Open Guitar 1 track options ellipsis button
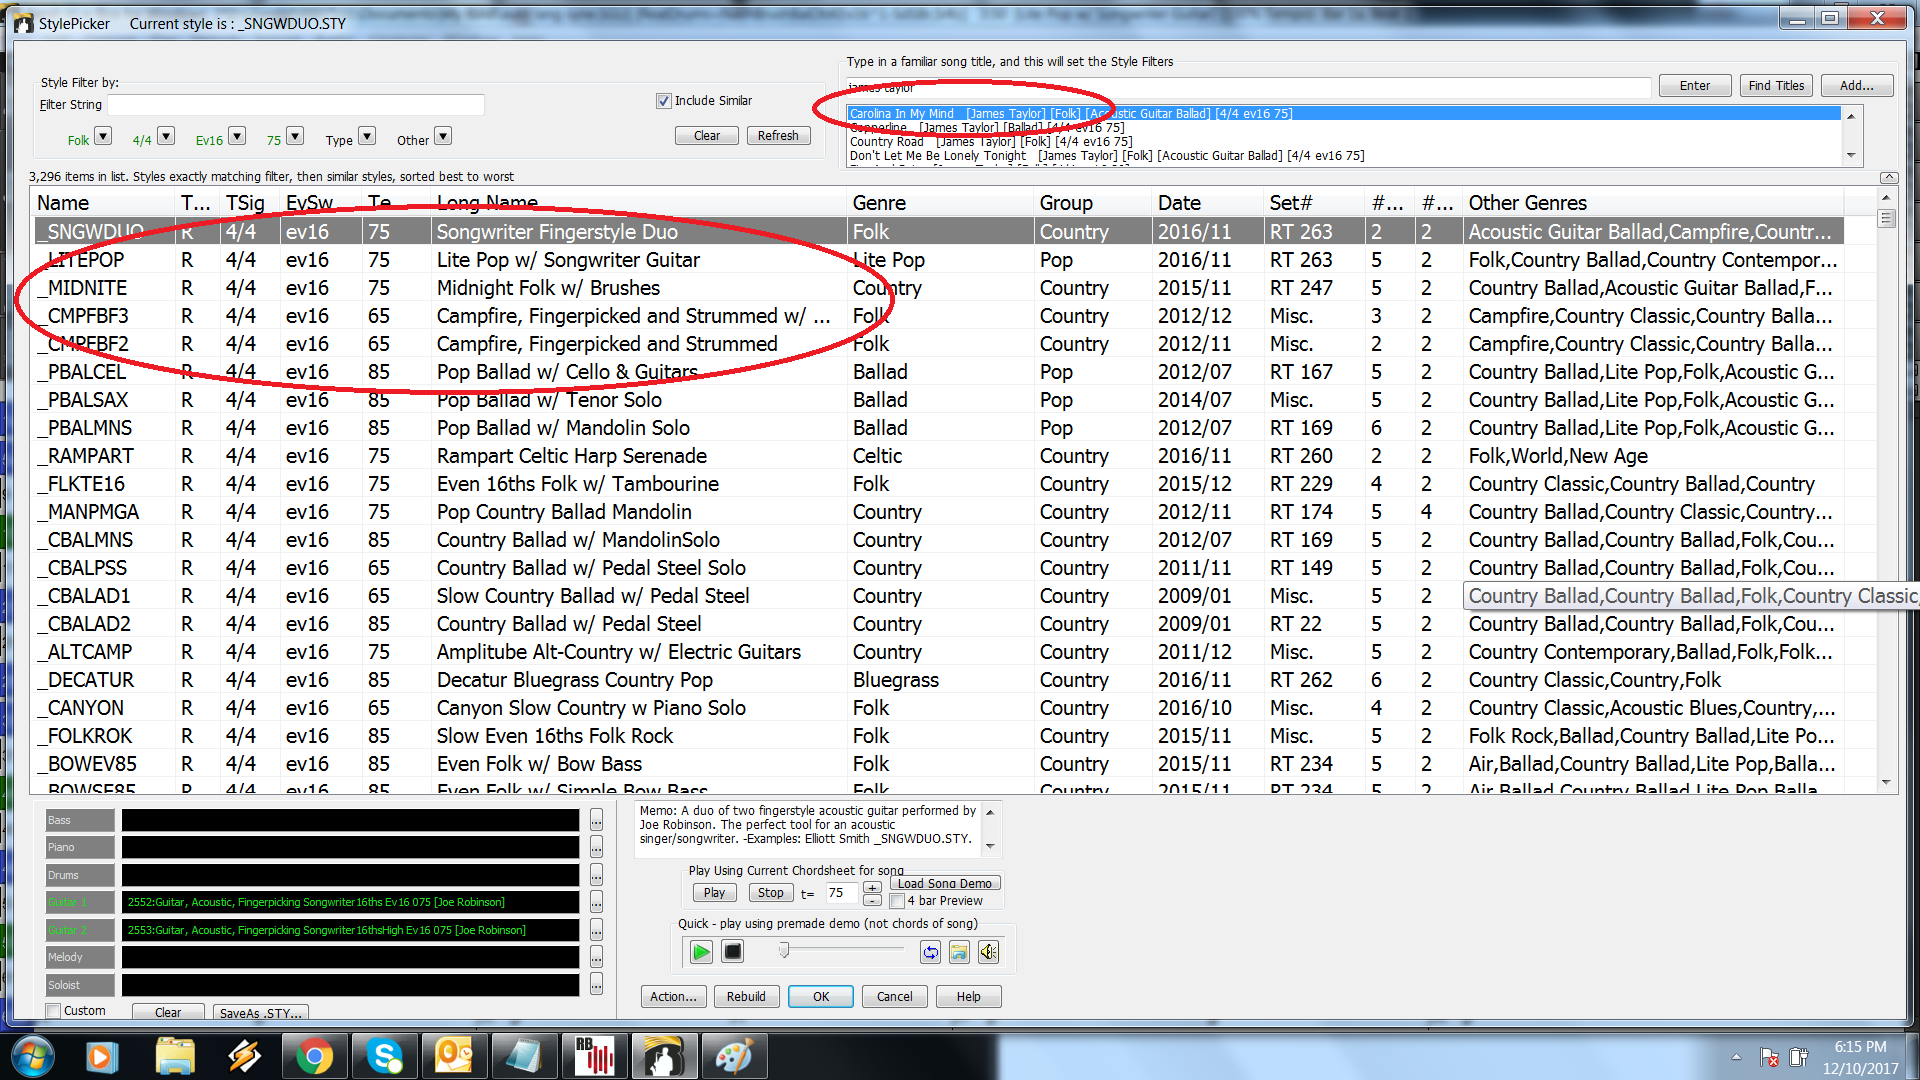 [x=596, y=902]
